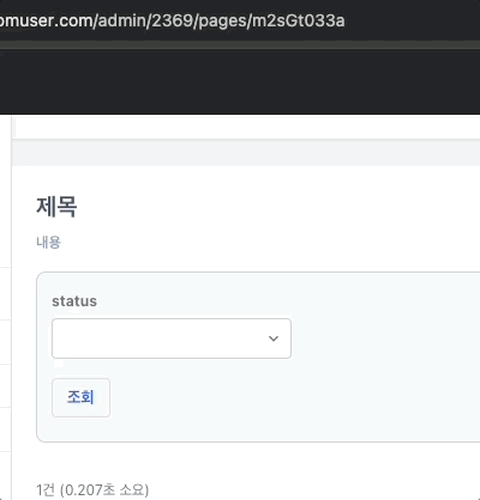Click the white header bar above the gray band
This screenshot has width=480, height=500.
[246, 127]
